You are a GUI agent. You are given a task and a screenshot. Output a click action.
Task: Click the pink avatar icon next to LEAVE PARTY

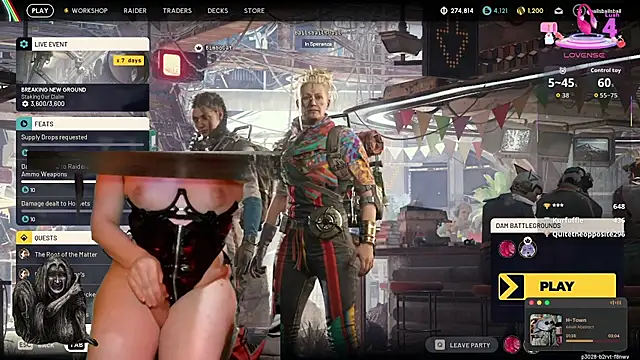pos(511,345)
